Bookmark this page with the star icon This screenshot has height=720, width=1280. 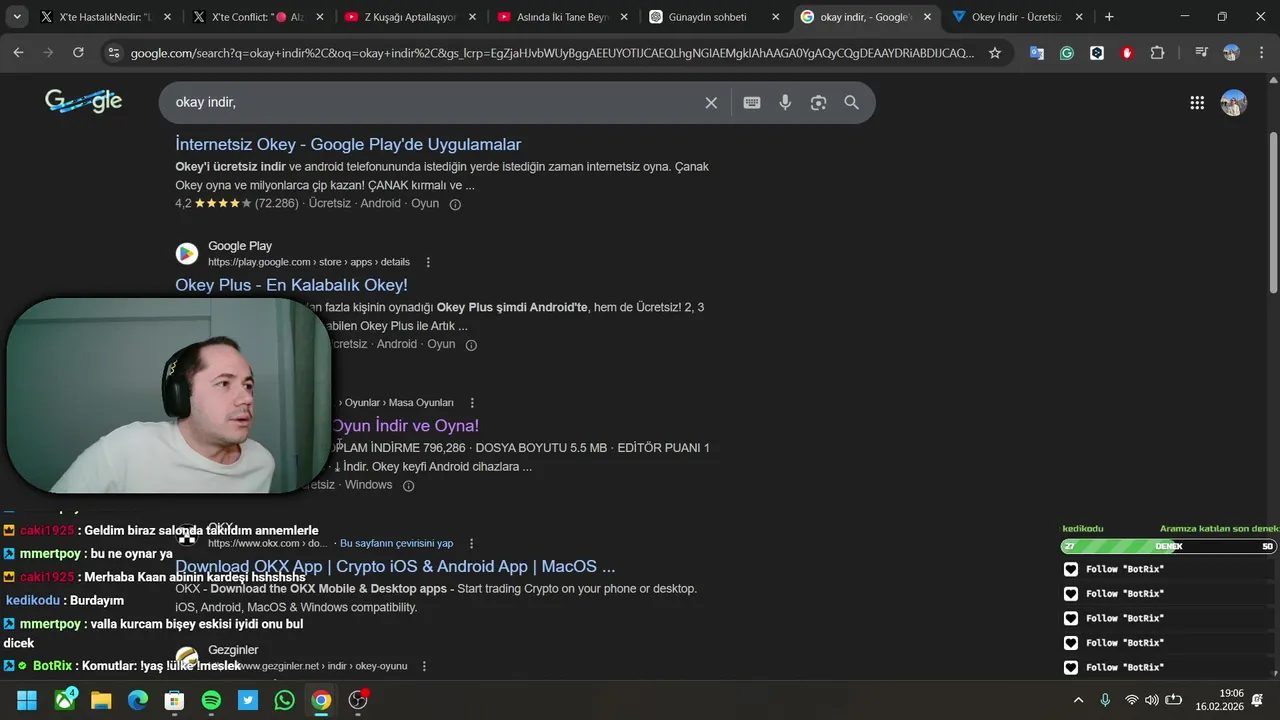tap(994, 53)
